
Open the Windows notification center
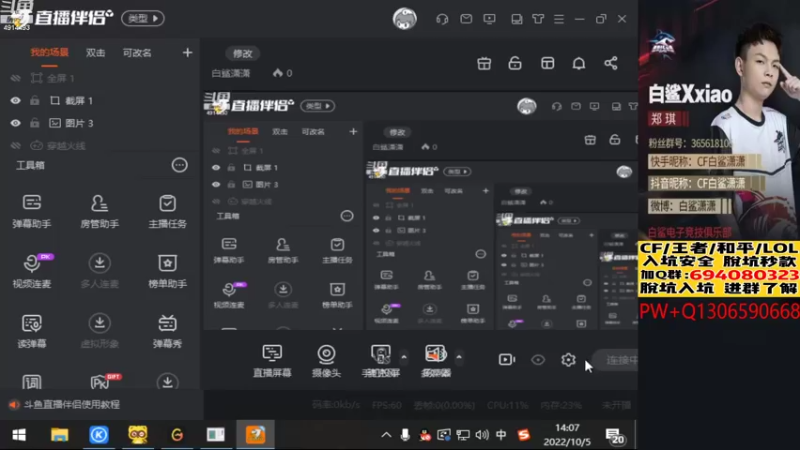pos(615,435)
